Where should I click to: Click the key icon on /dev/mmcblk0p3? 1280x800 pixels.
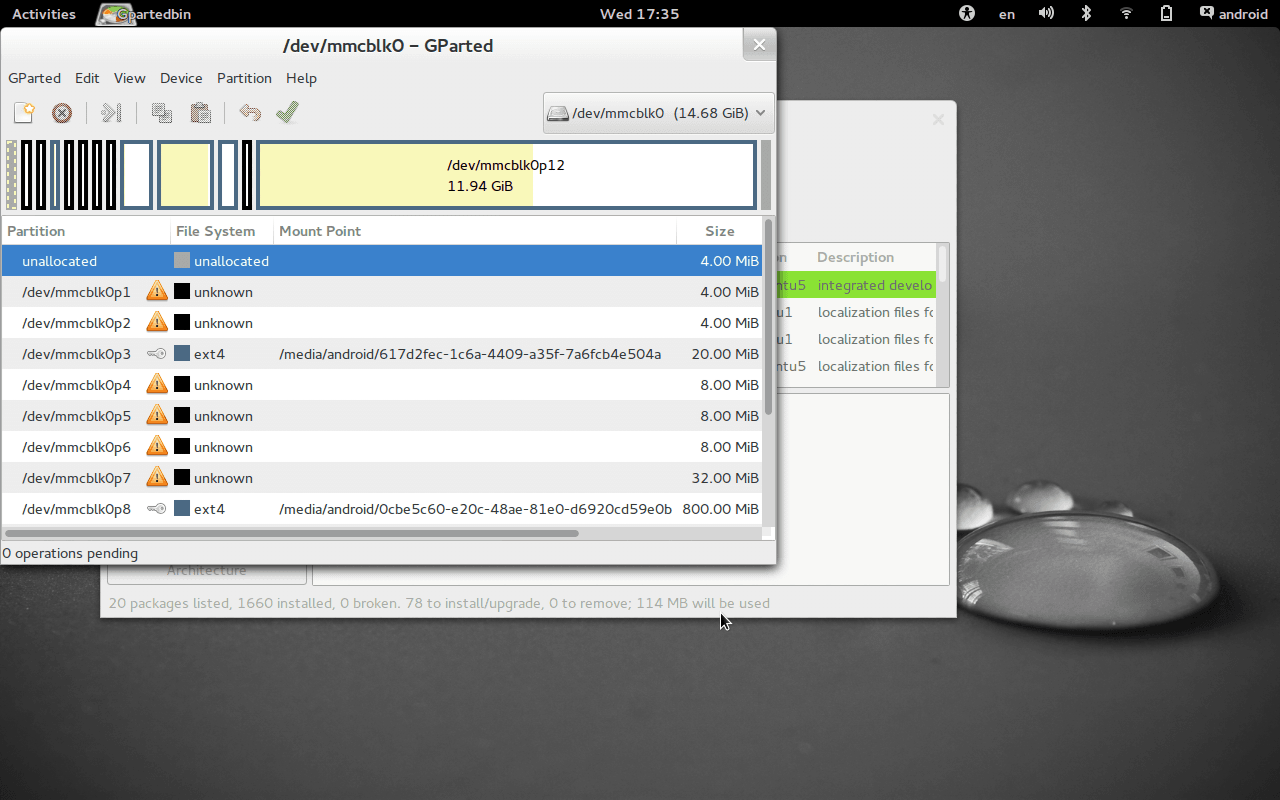click(x=157, y=354)
